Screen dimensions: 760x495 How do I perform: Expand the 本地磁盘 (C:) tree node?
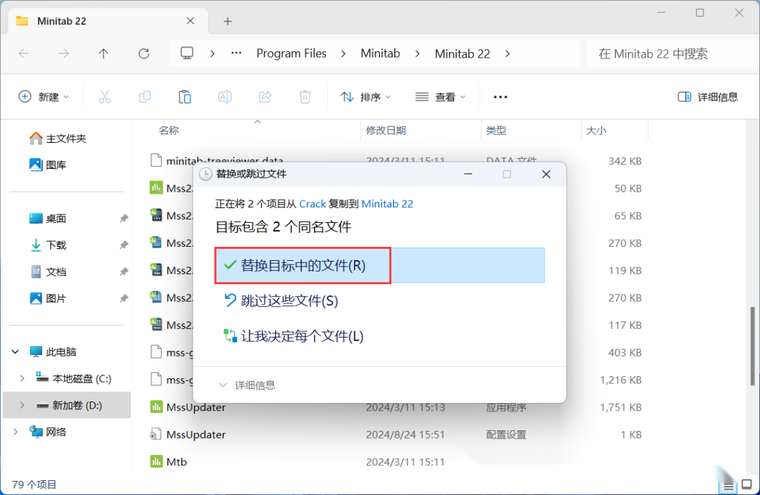[22, 378]
